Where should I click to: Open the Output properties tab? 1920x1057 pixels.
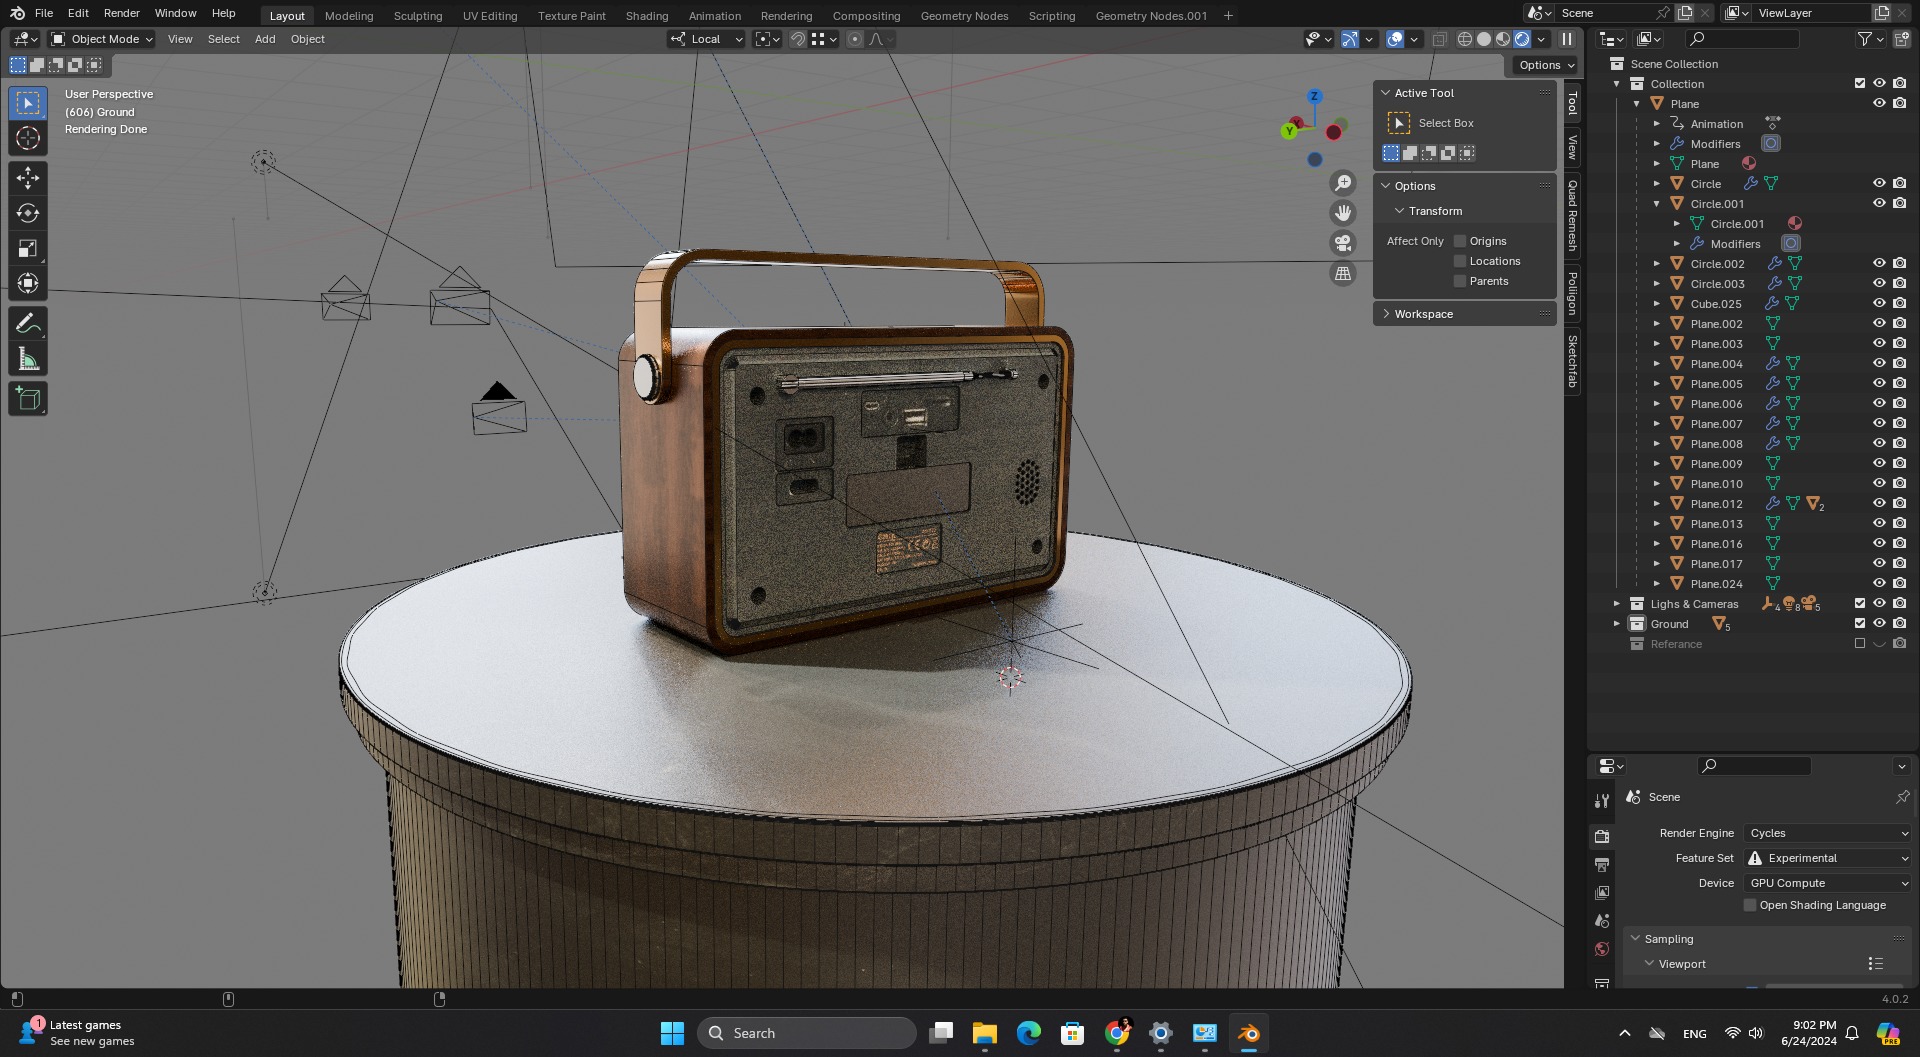click(1602, 864)
